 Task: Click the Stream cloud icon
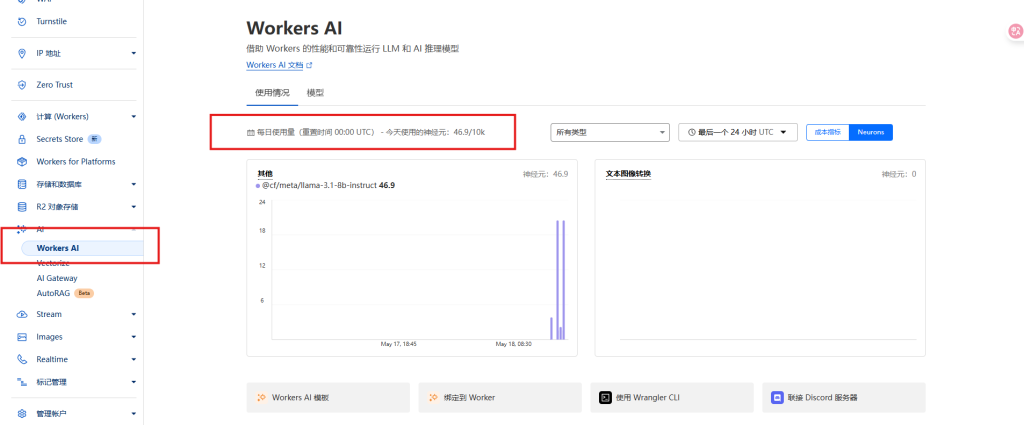click(22, 314)
